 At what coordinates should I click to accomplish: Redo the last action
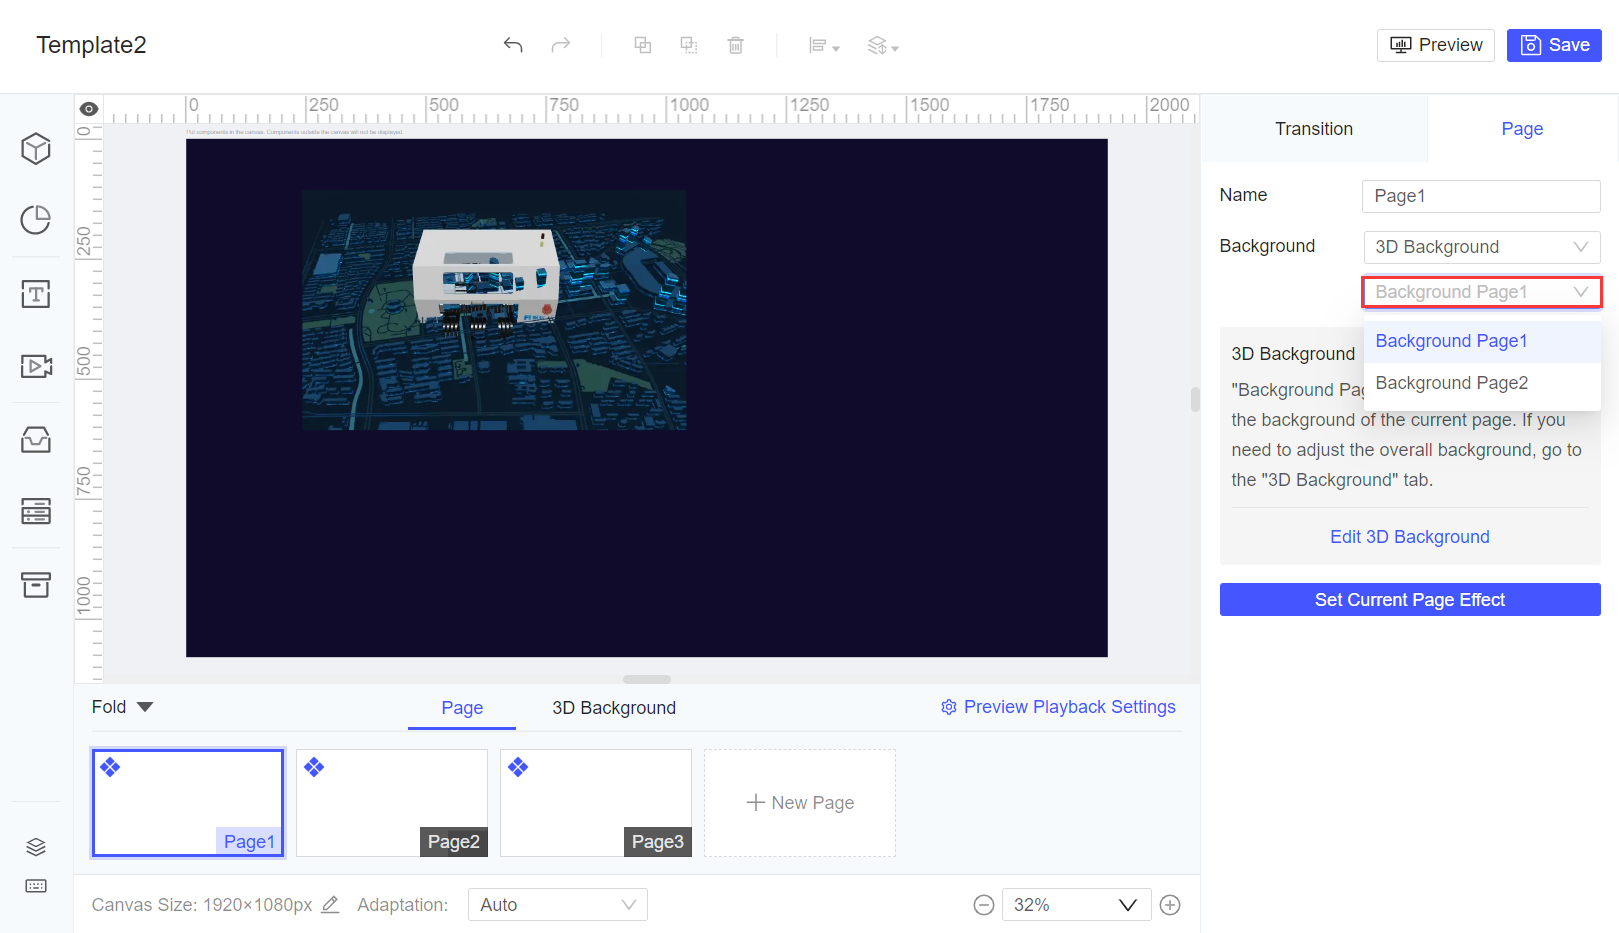coord(561,45)
